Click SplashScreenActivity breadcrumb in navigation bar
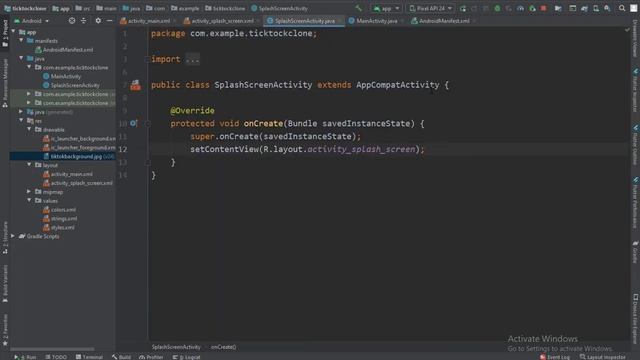 [279, 8]
